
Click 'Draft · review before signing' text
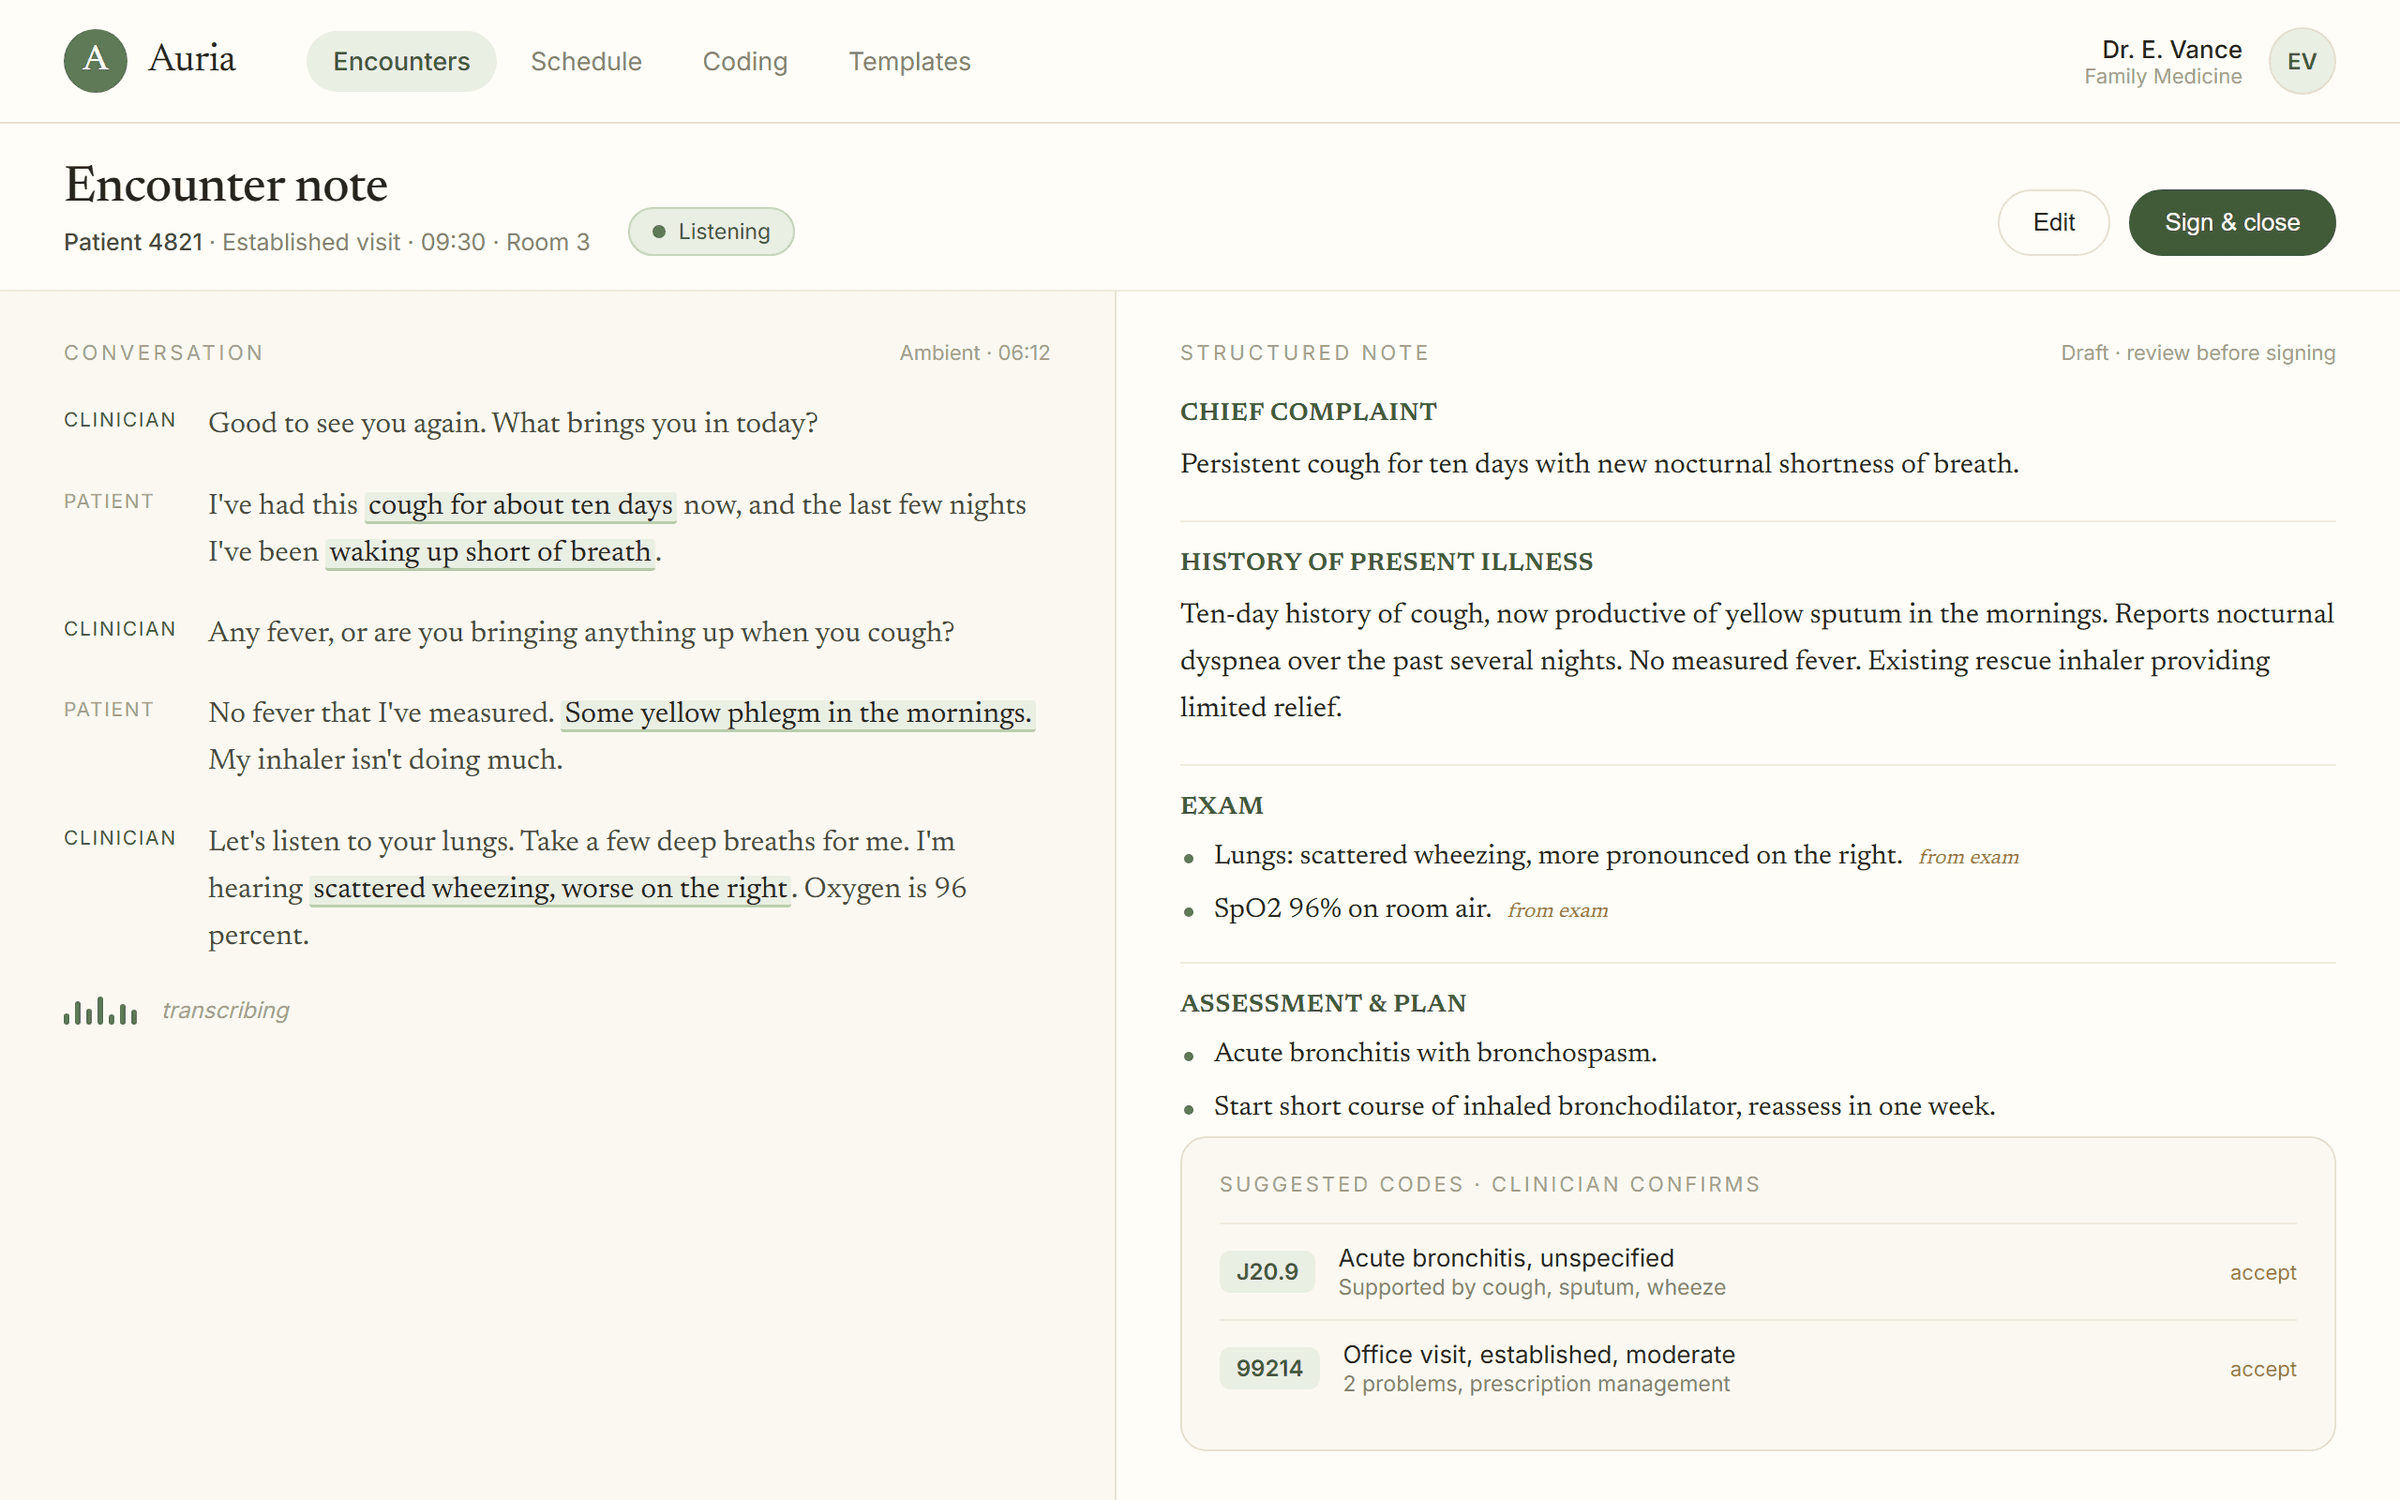[x=2197, y=353]
